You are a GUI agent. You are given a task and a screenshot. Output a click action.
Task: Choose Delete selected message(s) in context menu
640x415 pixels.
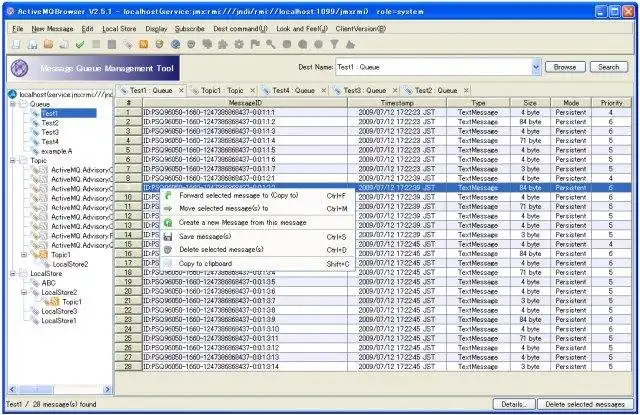(258, 250)
